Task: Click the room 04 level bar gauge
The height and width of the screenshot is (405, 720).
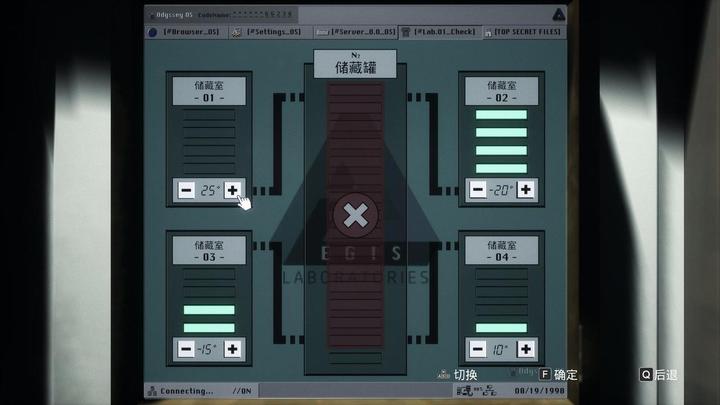Action: [x=501, y=301]
